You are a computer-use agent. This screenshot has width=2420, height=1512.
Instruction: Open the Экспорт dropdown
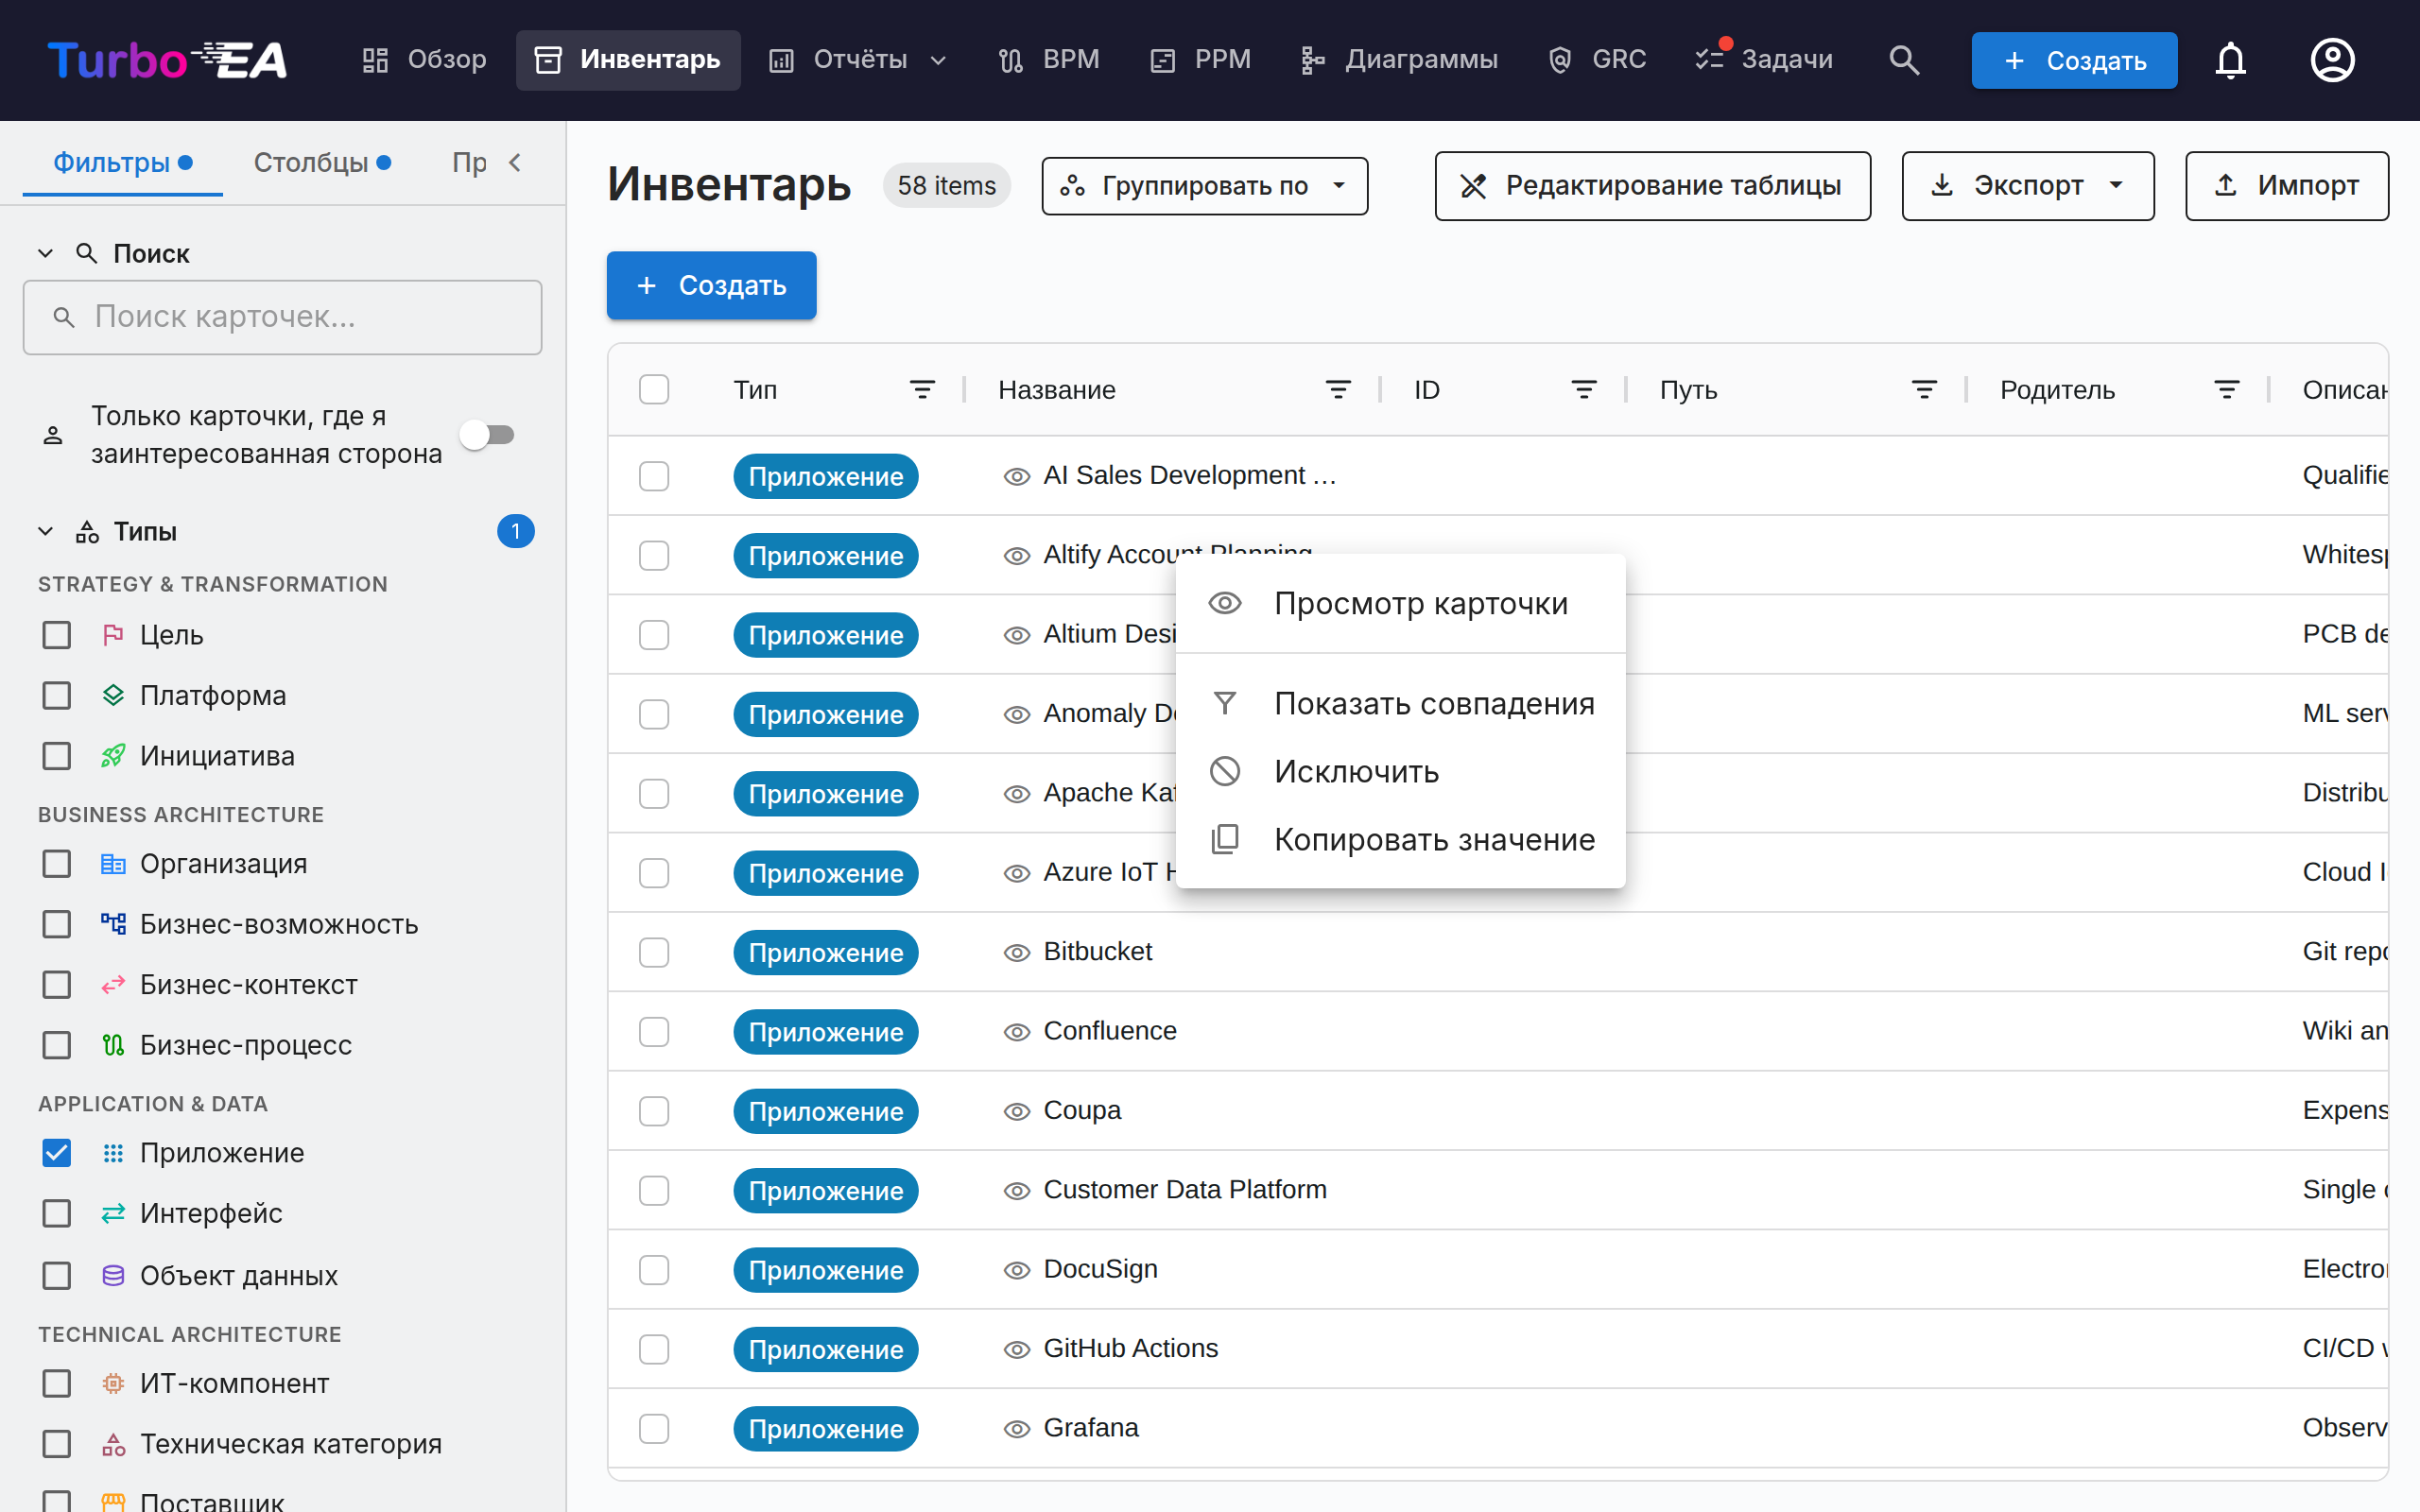point(2027,186)
